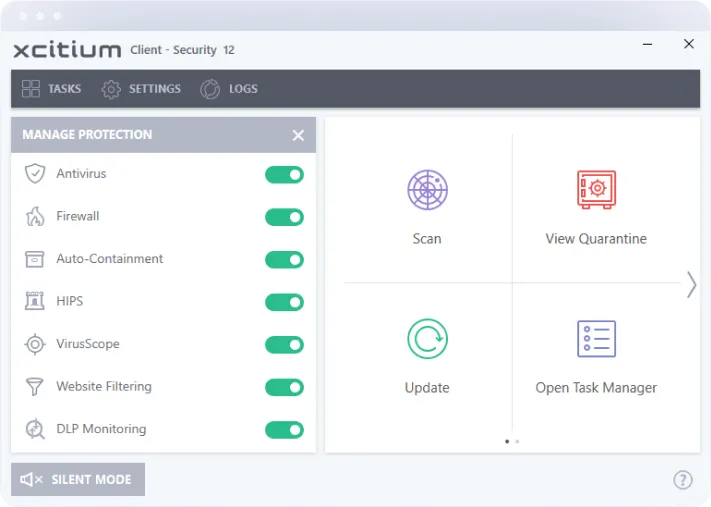The height and width of the screenshot is (507, 711).
Task: Open the LOGS menu
Action: [x=229, y=89]
